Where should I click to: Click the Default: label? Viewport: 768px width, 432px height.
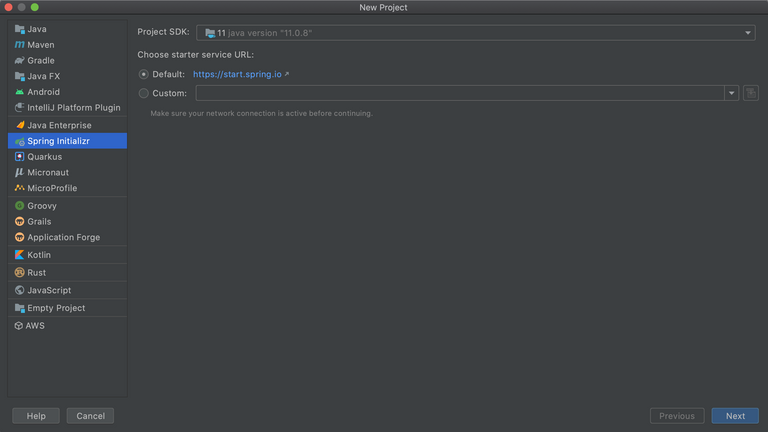click(168, 74)
